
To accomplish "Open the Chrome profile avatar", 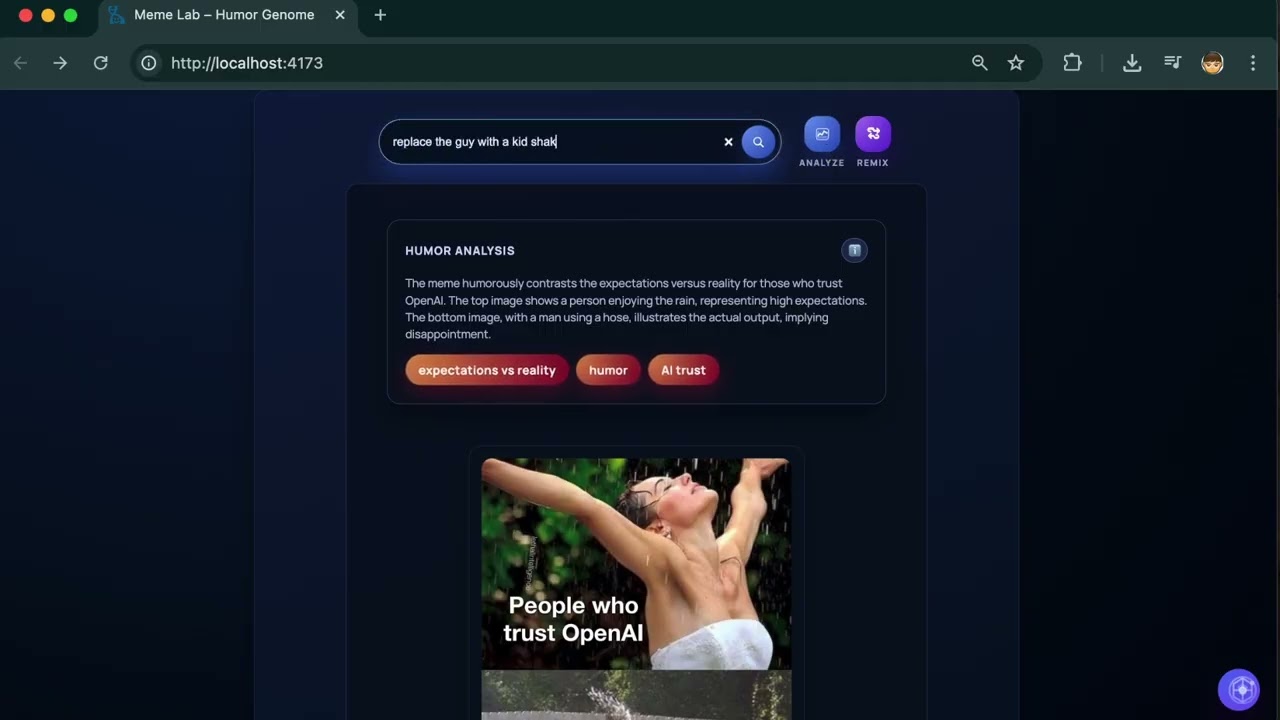I will [1213, 63].
